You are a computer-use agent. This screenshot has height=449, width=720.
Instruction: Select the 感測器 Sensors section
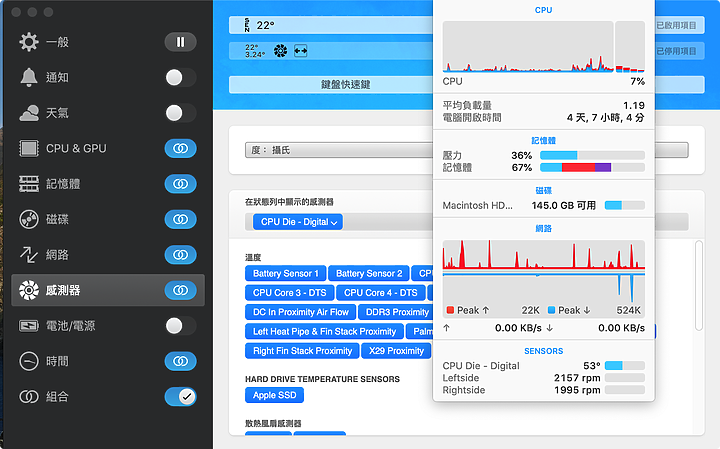pos(107,290)
